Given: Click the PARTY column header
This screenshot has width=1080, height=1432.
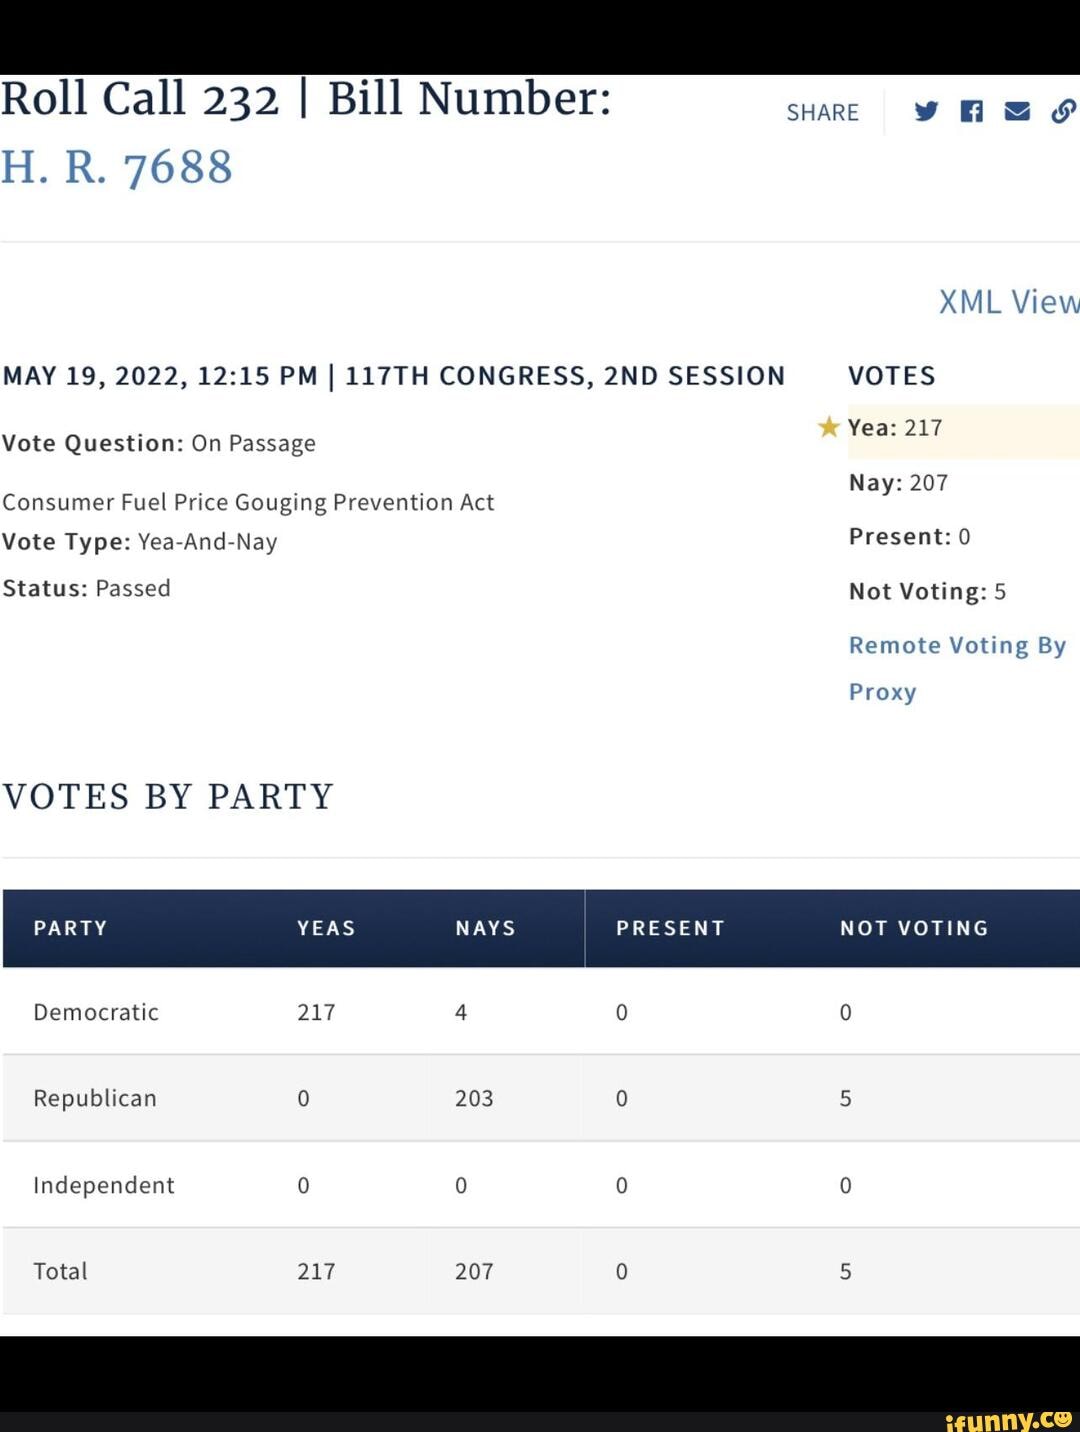Looking at the screenshot, I should coord(70,928).
